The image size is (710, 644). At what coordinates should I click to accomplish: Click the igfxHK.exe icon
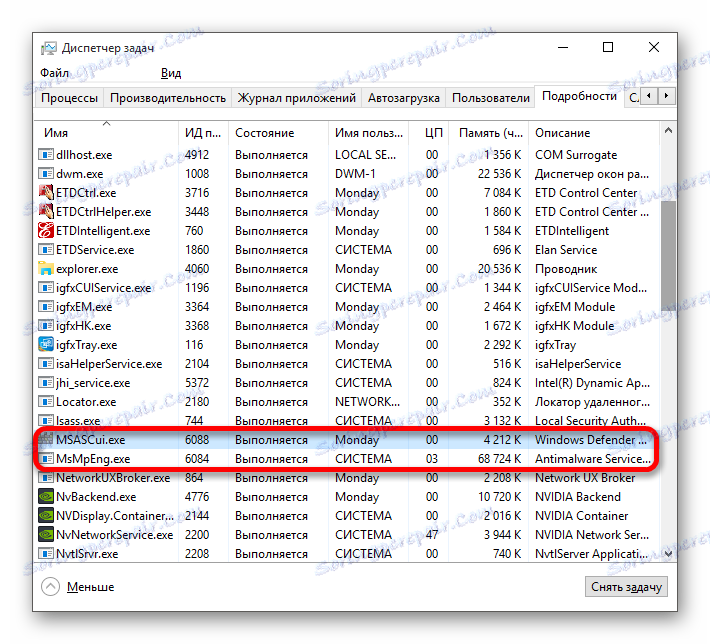[x=46, y=326]
